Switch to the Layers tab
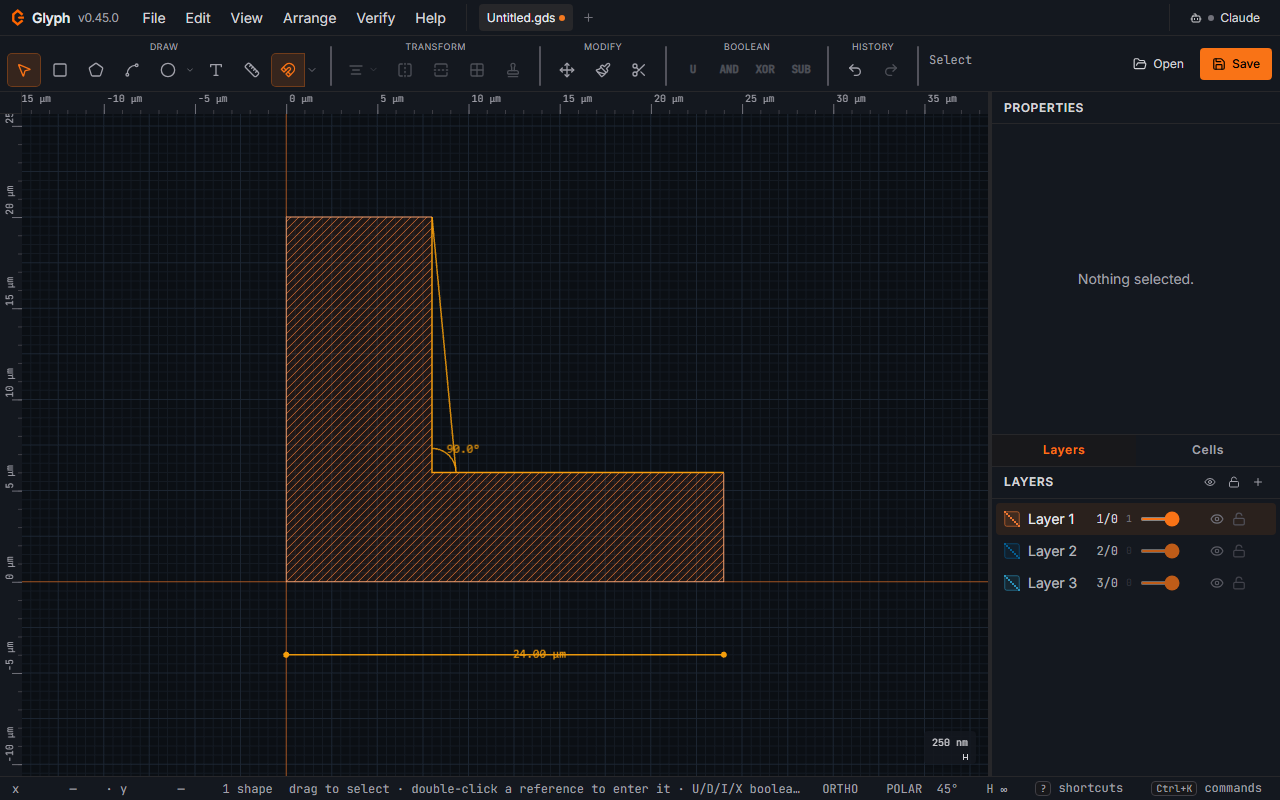This screenshot has width=1280, height=800. (1064, 450)
